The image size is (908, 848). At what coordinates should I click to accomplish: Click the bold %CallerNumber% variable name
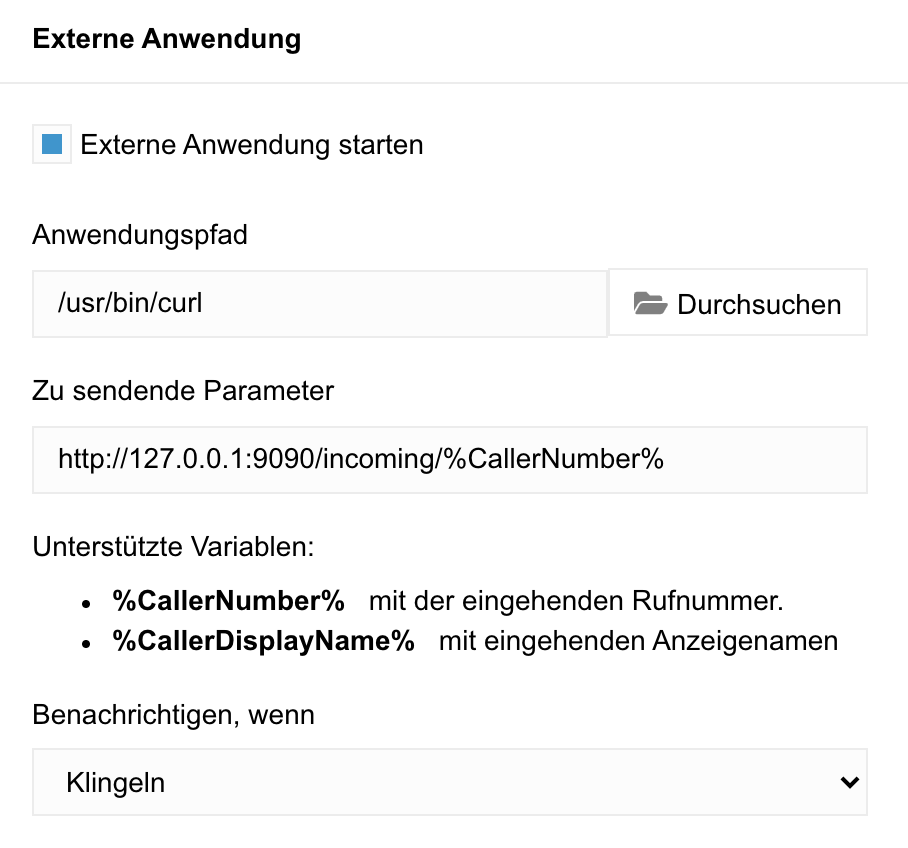click(x=229, y=601)
